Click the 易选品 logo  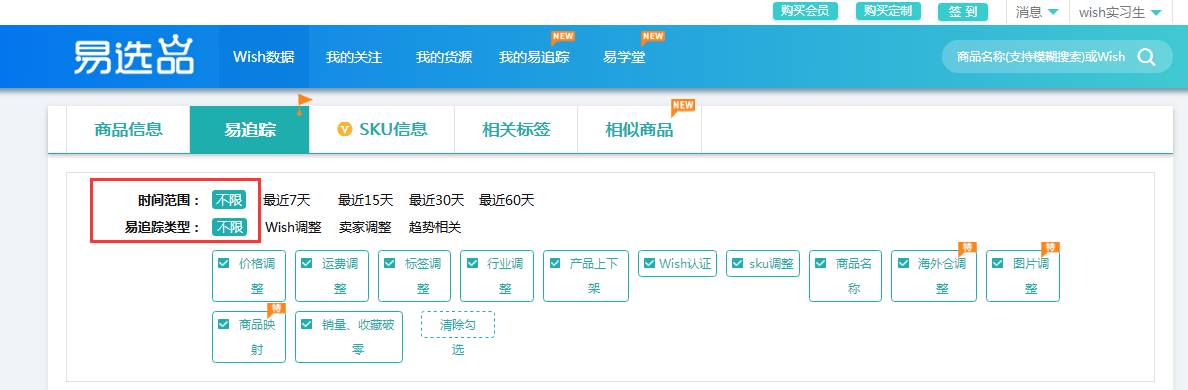[x=134, y=56]
